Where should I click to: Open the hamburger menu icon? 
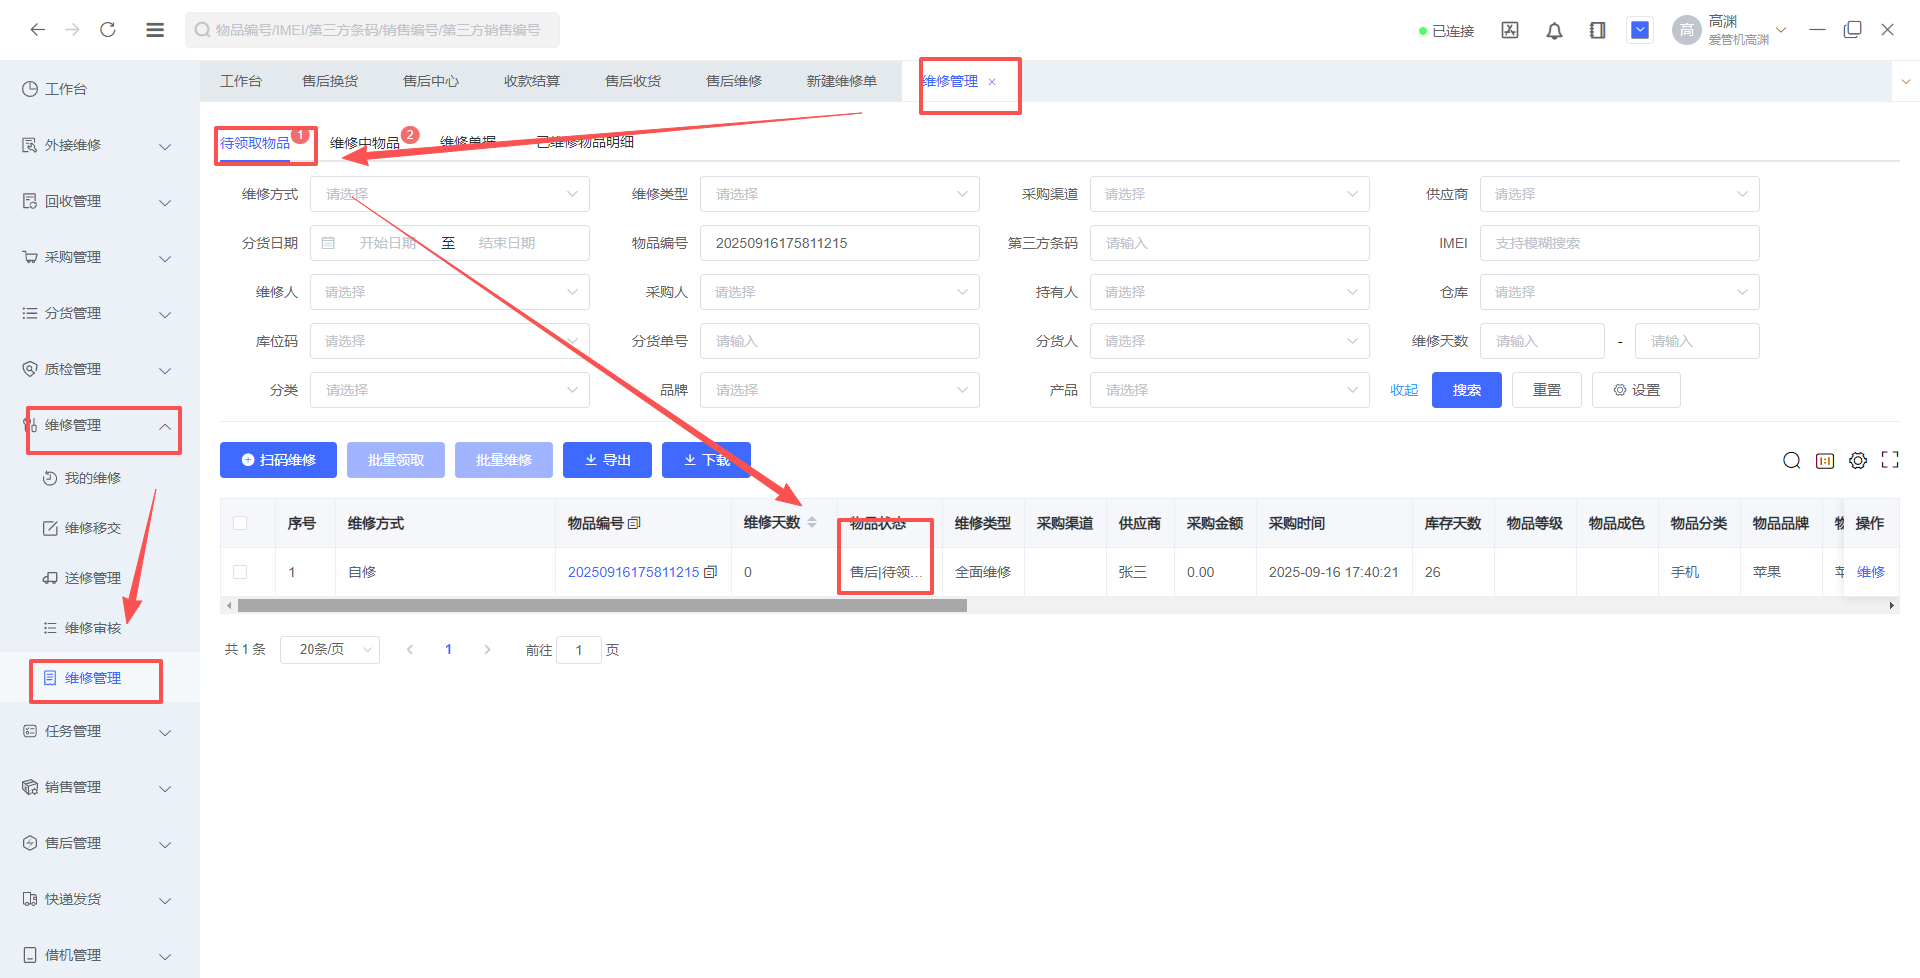coord(155,30)
